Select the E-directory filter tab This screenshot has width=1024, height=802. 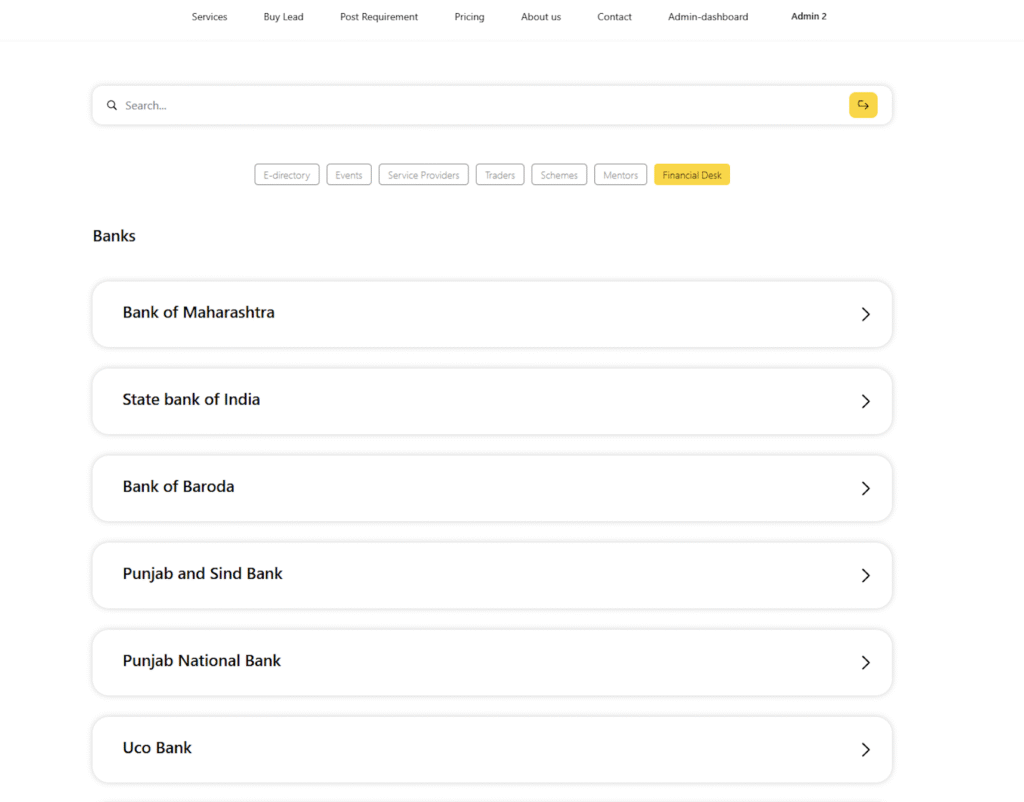click(287, 174)
